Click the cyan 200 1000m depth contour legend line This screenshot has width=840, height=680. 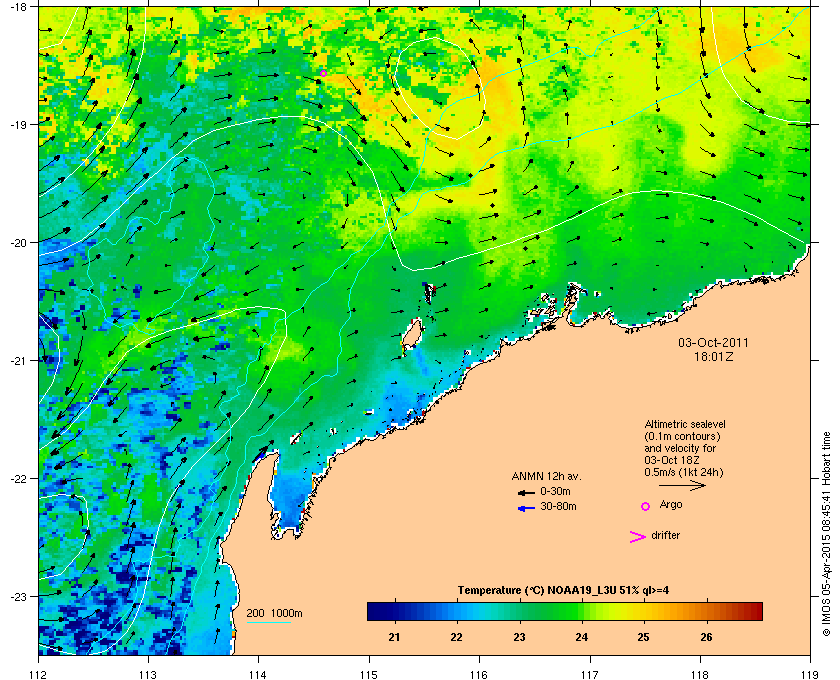tap(269, 622)
